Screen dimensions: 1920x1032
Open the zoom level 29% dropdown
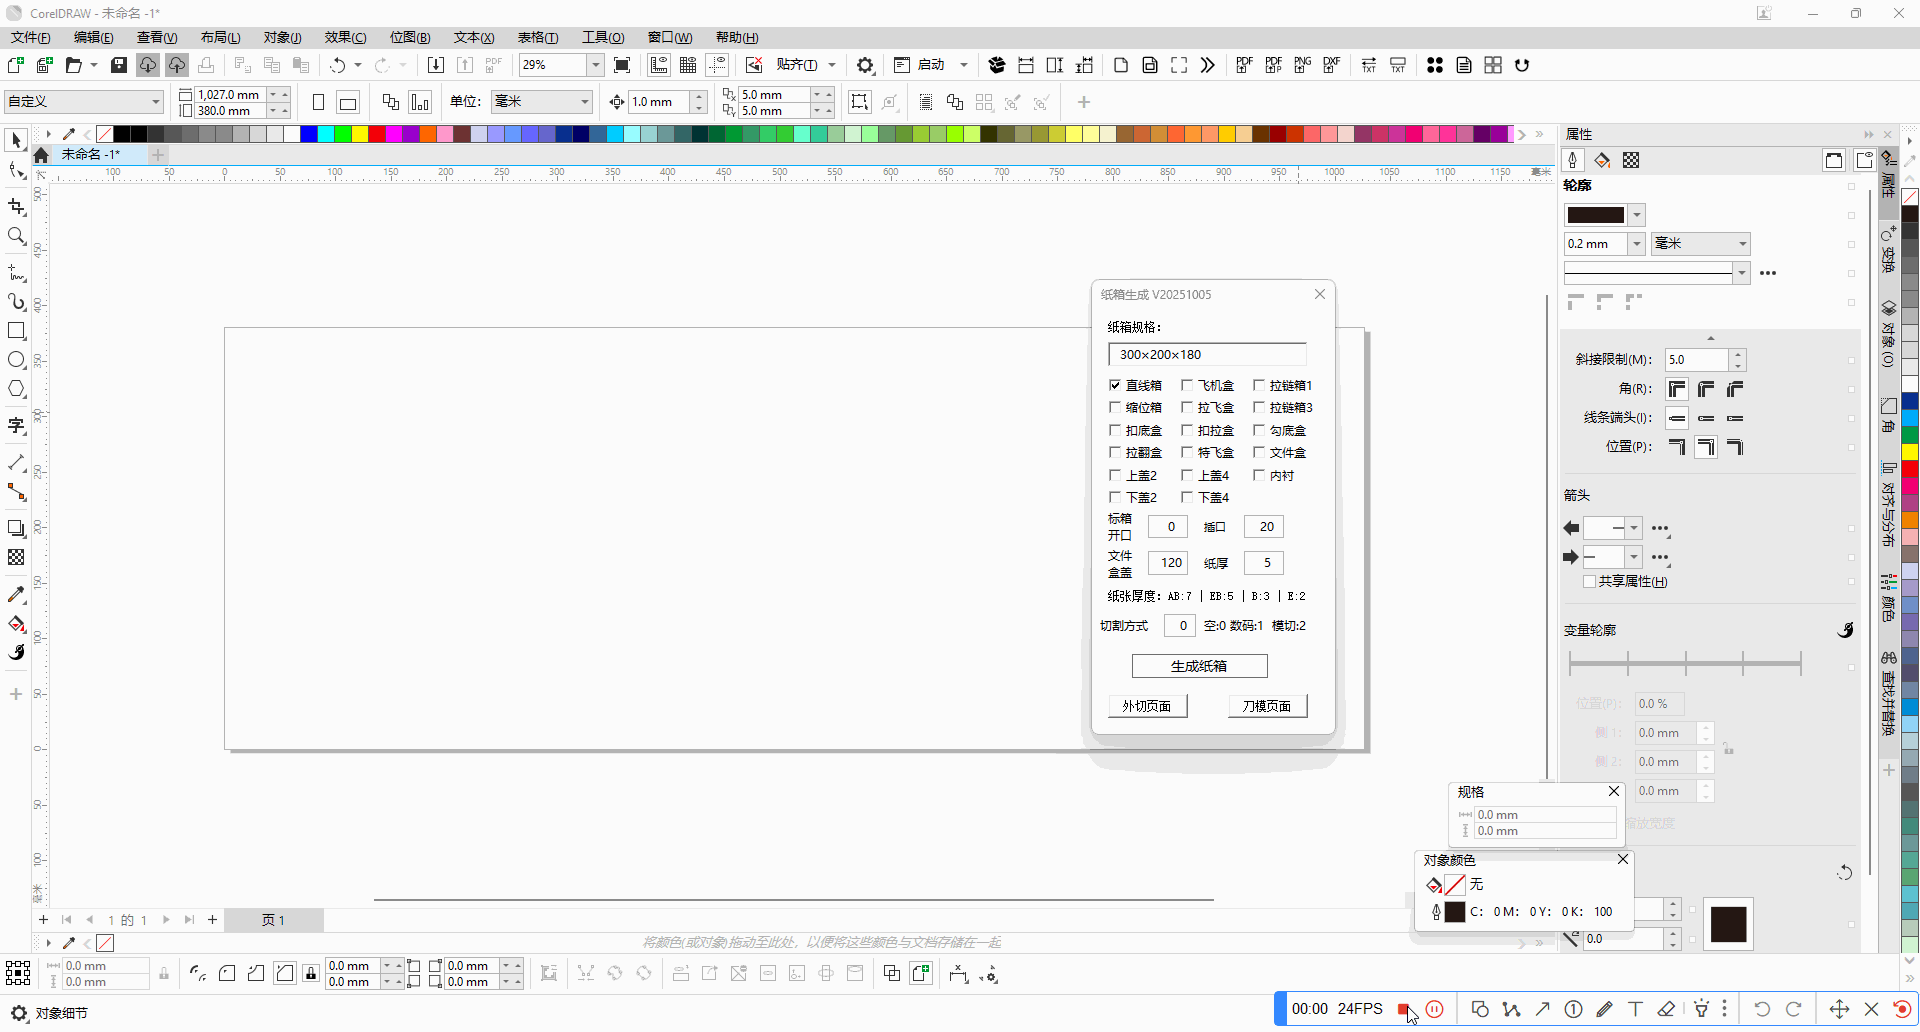(595, 65)
